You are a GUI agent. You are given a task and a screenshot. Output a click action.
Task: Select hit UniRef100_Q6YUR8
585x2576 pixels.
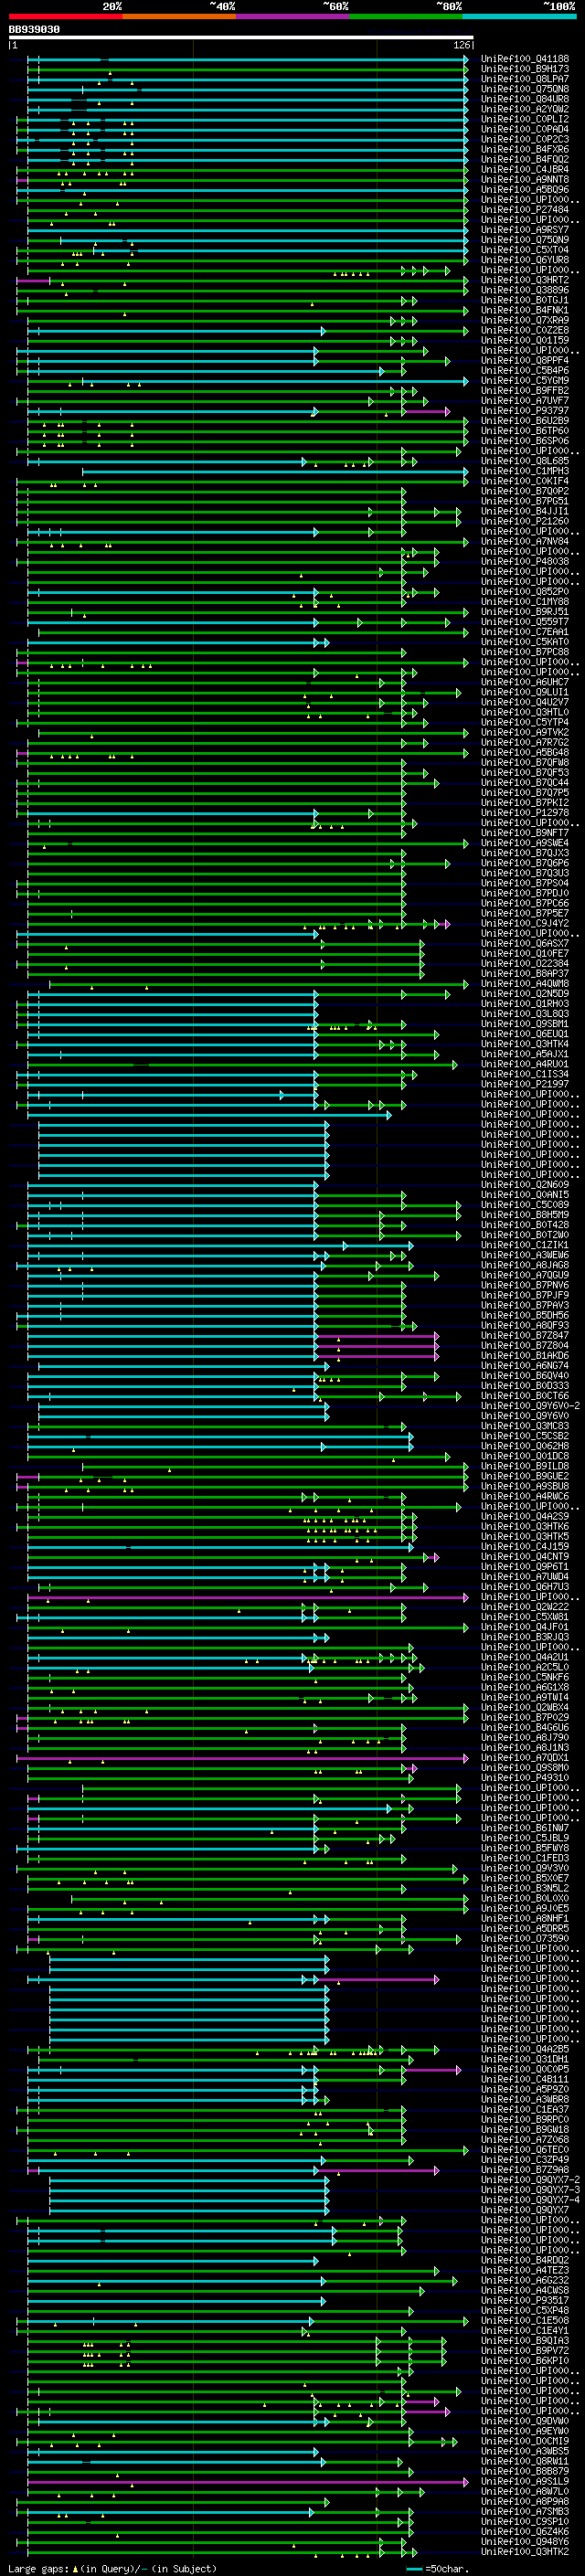pos(525,260)
